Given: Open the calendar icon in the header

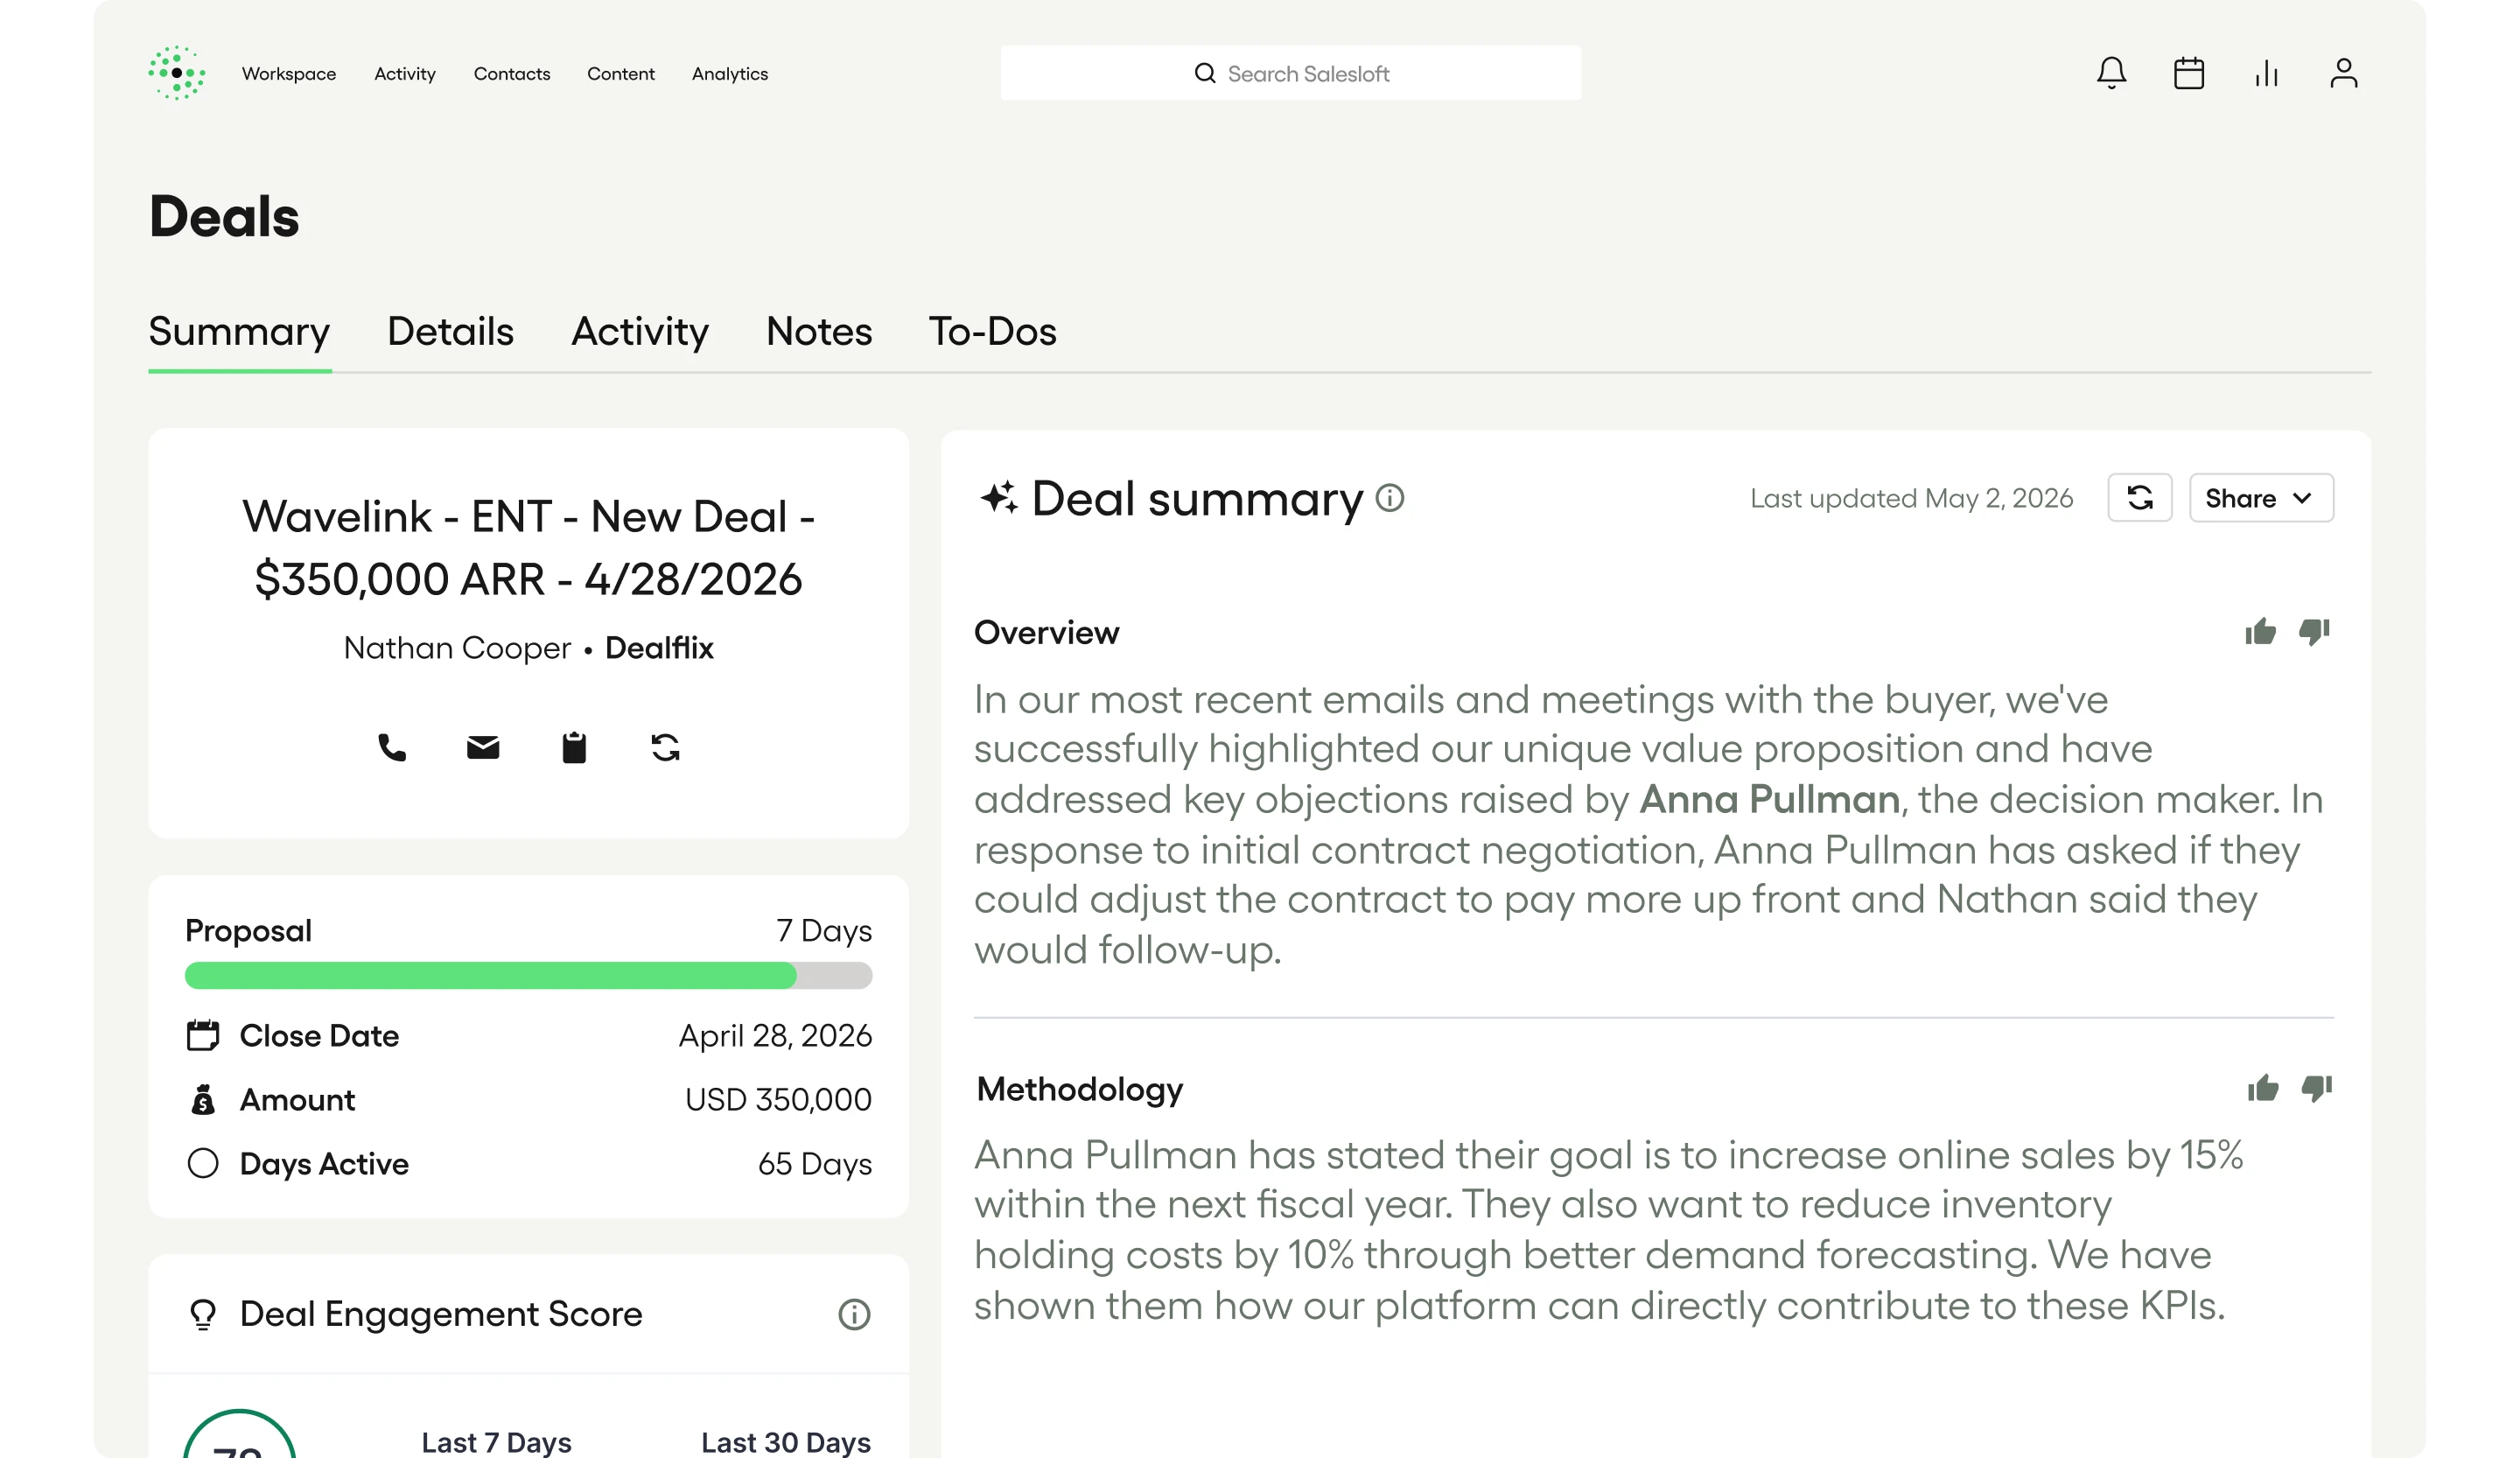Looking at the screenshot, I should click(x=2189, y=73).
